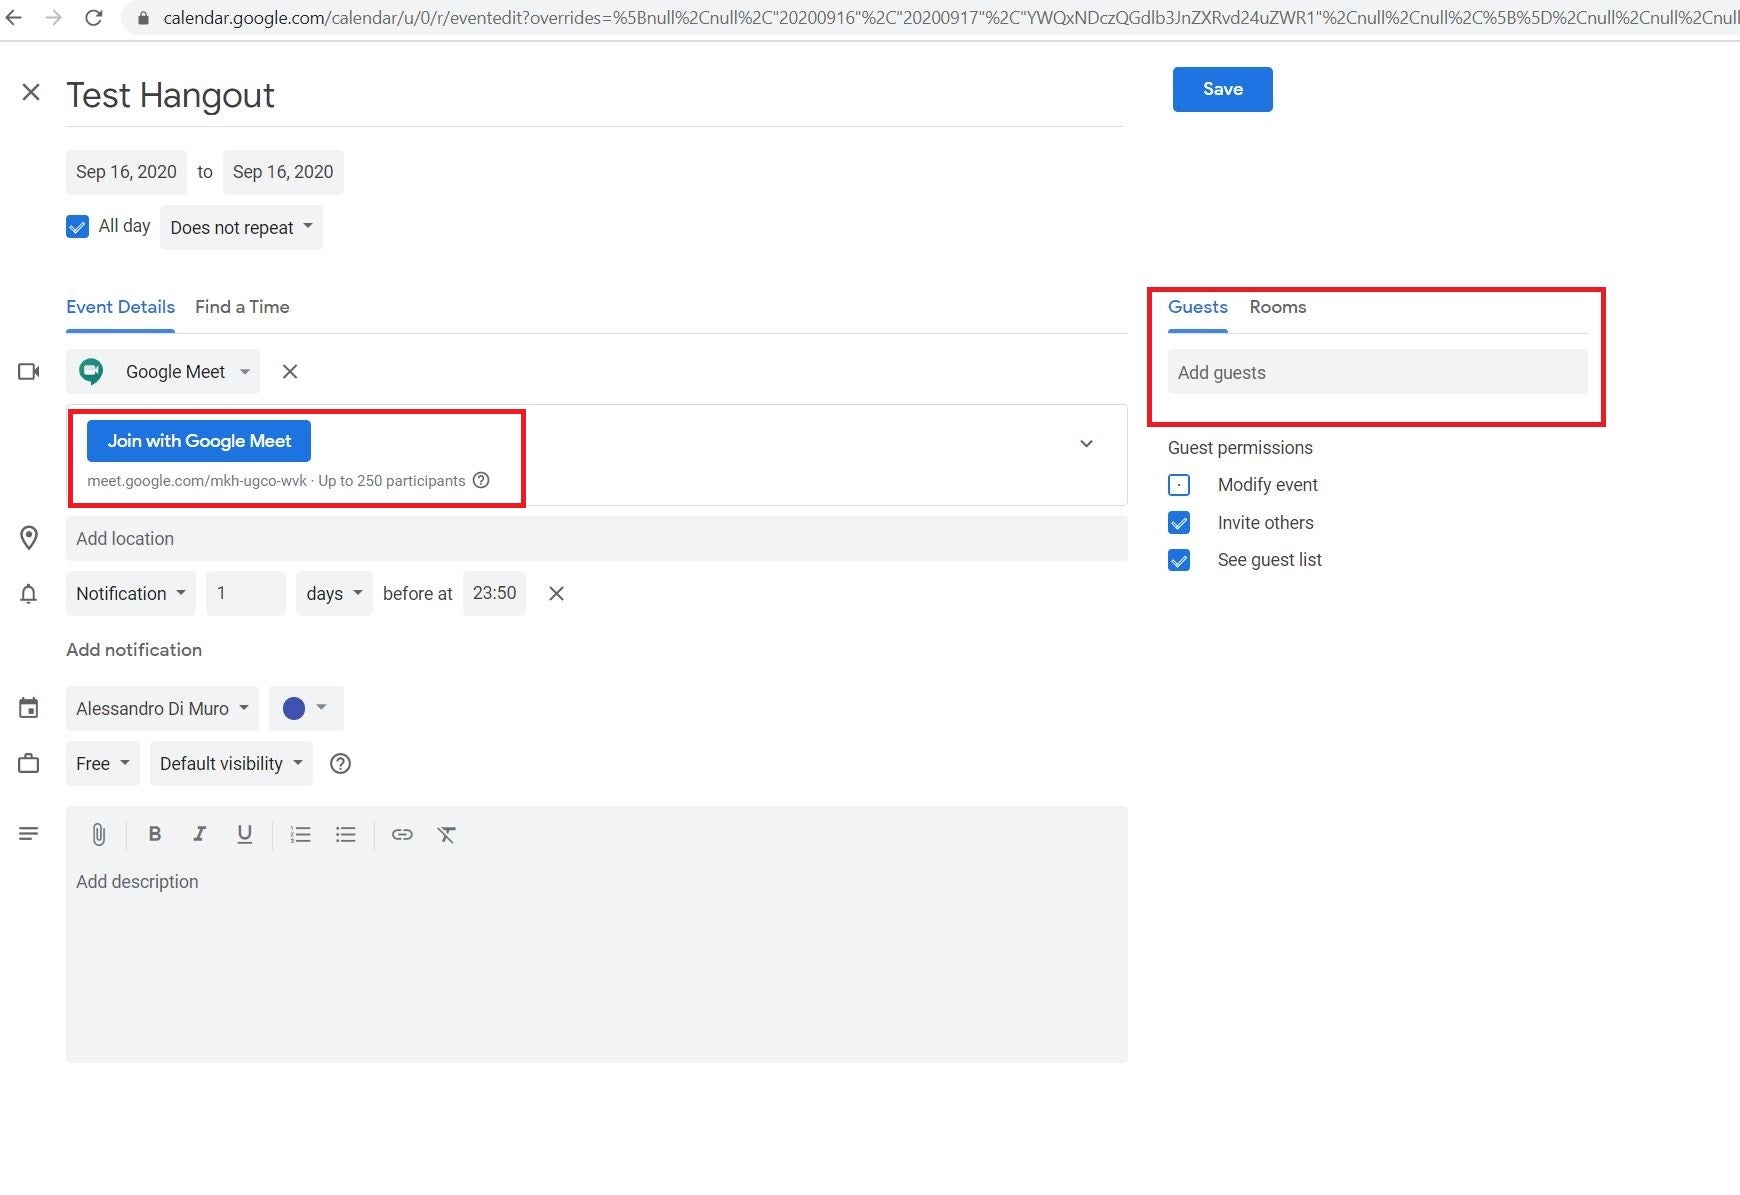
Task: Attach a file with the paperclip icon
Action: [x=98, y=834]
